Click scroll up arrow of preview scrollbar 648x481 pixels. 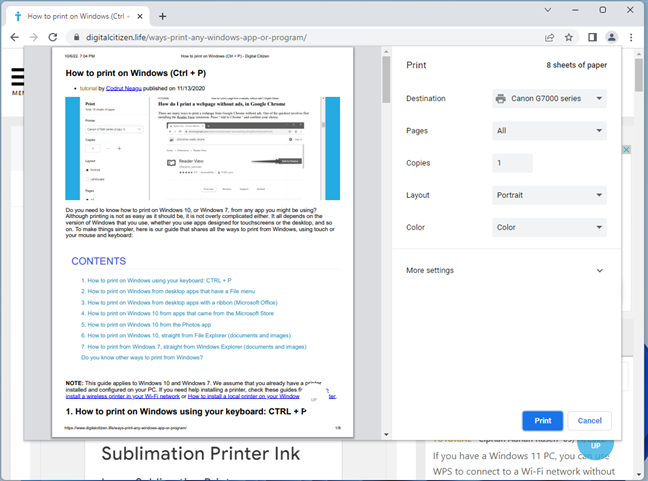(386, 52)
